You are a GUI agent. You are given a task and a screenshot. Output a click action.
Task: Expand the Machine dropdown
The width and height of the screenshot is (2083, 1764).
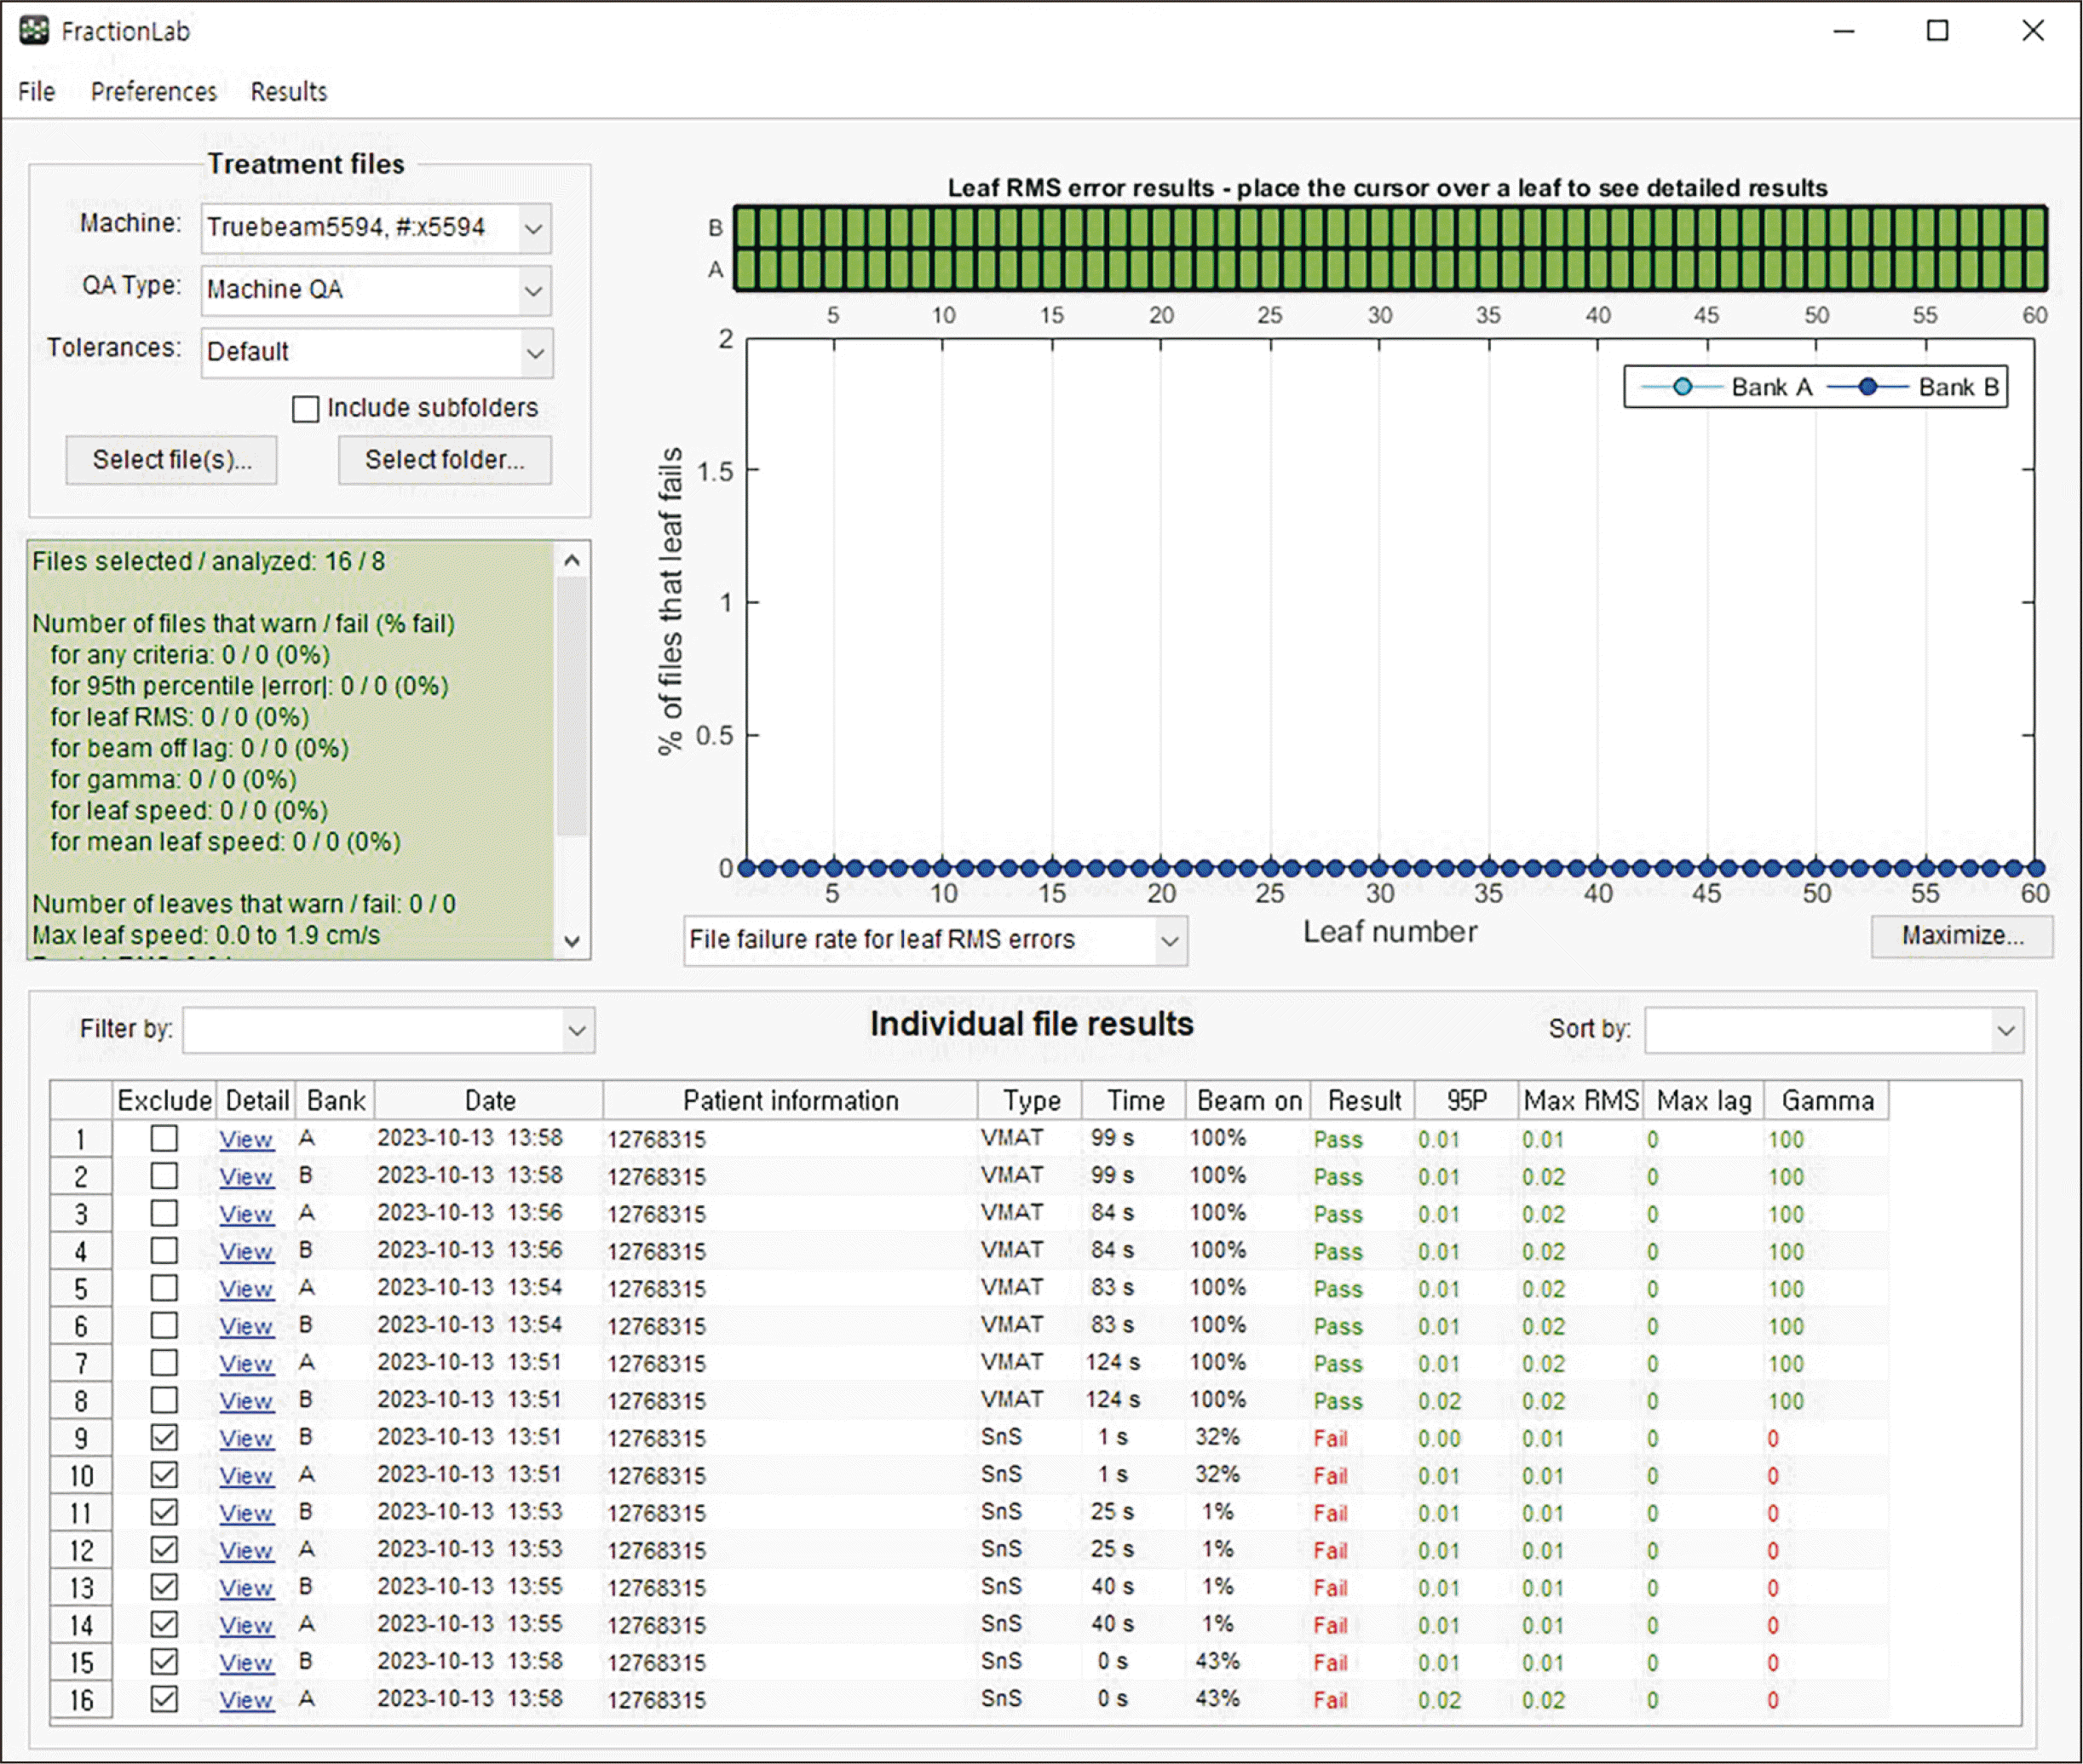[534, 228]
